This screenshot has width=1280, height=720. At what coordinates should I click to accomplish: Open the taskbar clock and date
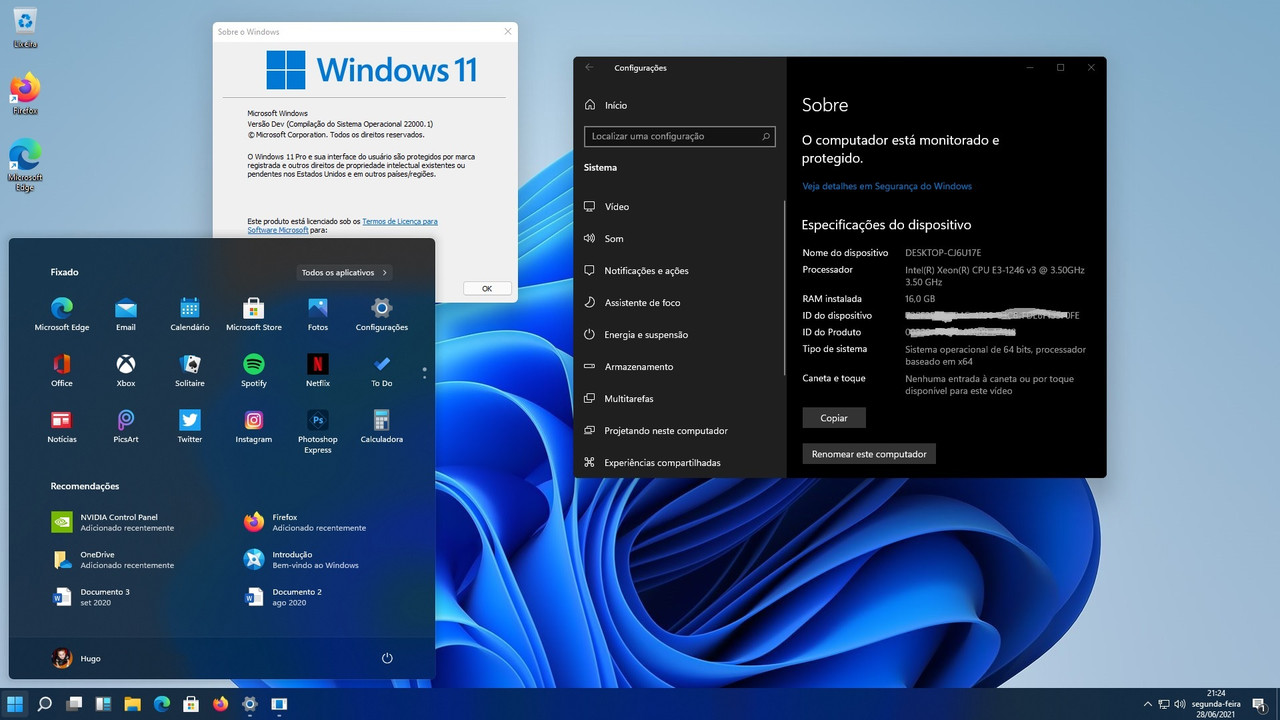1215,704
